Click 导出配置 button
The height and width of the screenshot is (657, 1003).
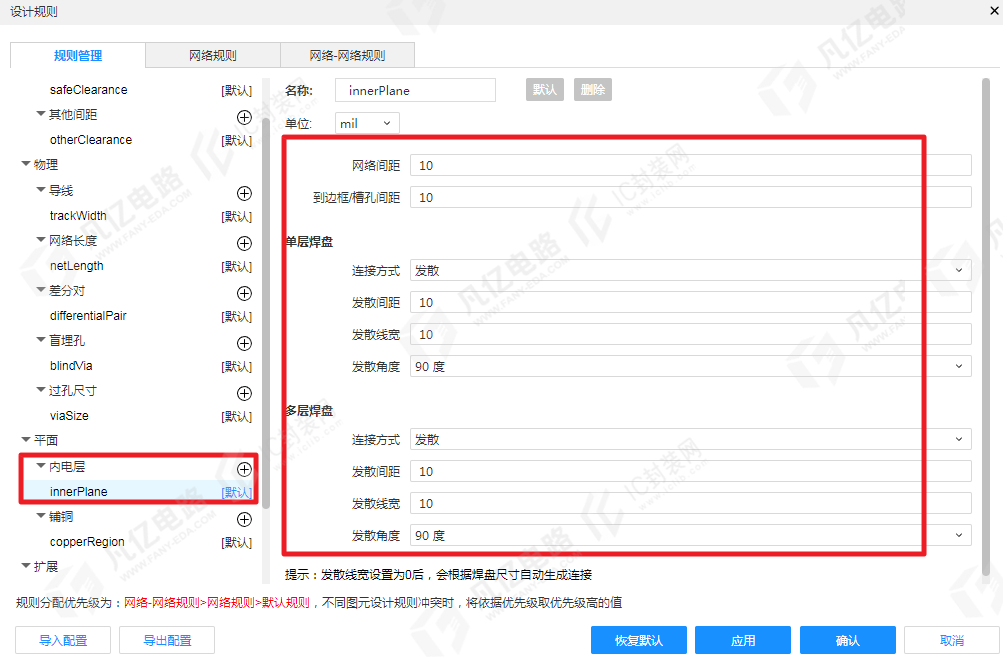(x=167, y=640)
